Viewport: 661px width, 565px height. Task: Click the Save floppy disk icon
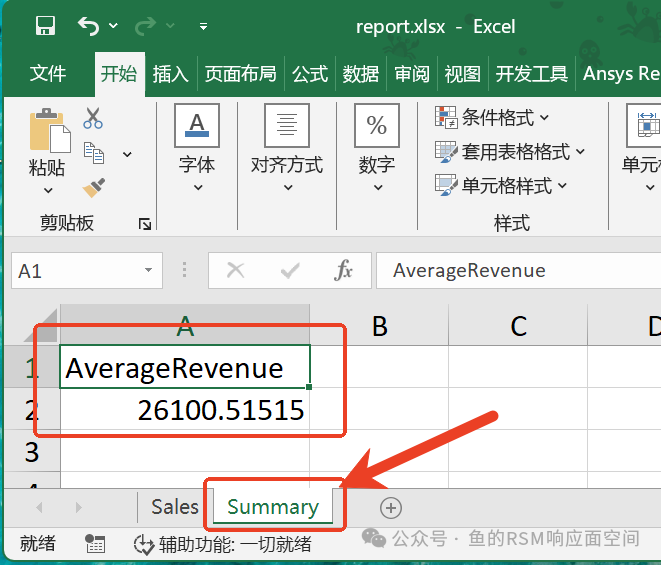point(45,26)
